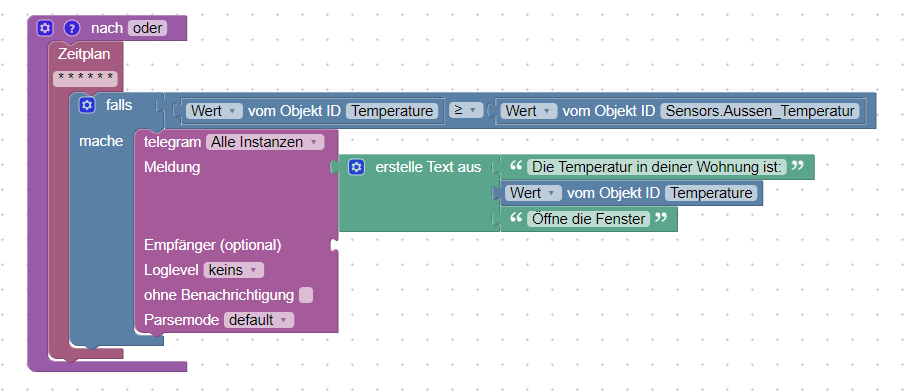Image resolution: width=914 pixels, height=391 pixels.
Task: Click the 'Parsemode' label
Action: [181, 320]
